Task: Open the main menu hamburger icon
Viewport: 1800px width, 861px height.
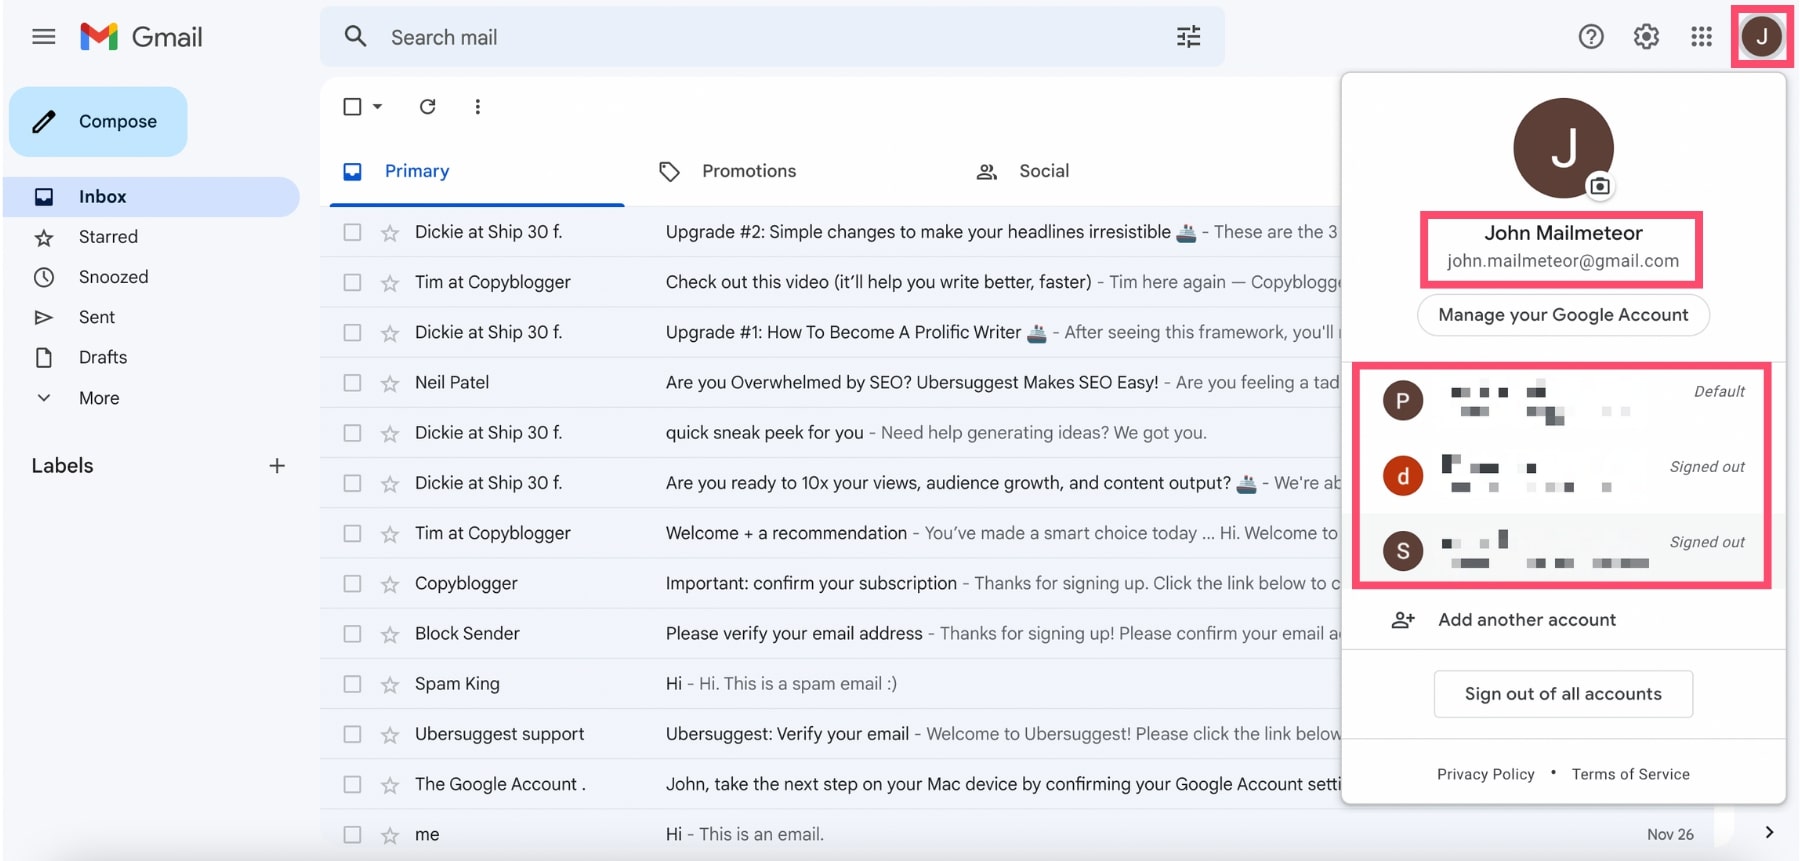Action: point(43,37)
